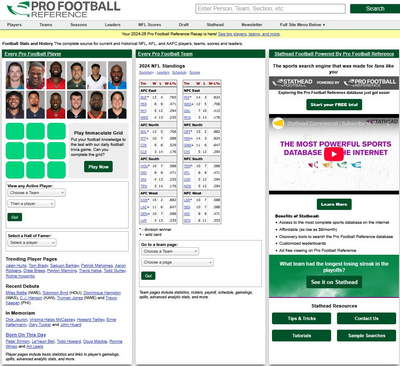Open the MIA team link in AFC East

tap(143, 104)
